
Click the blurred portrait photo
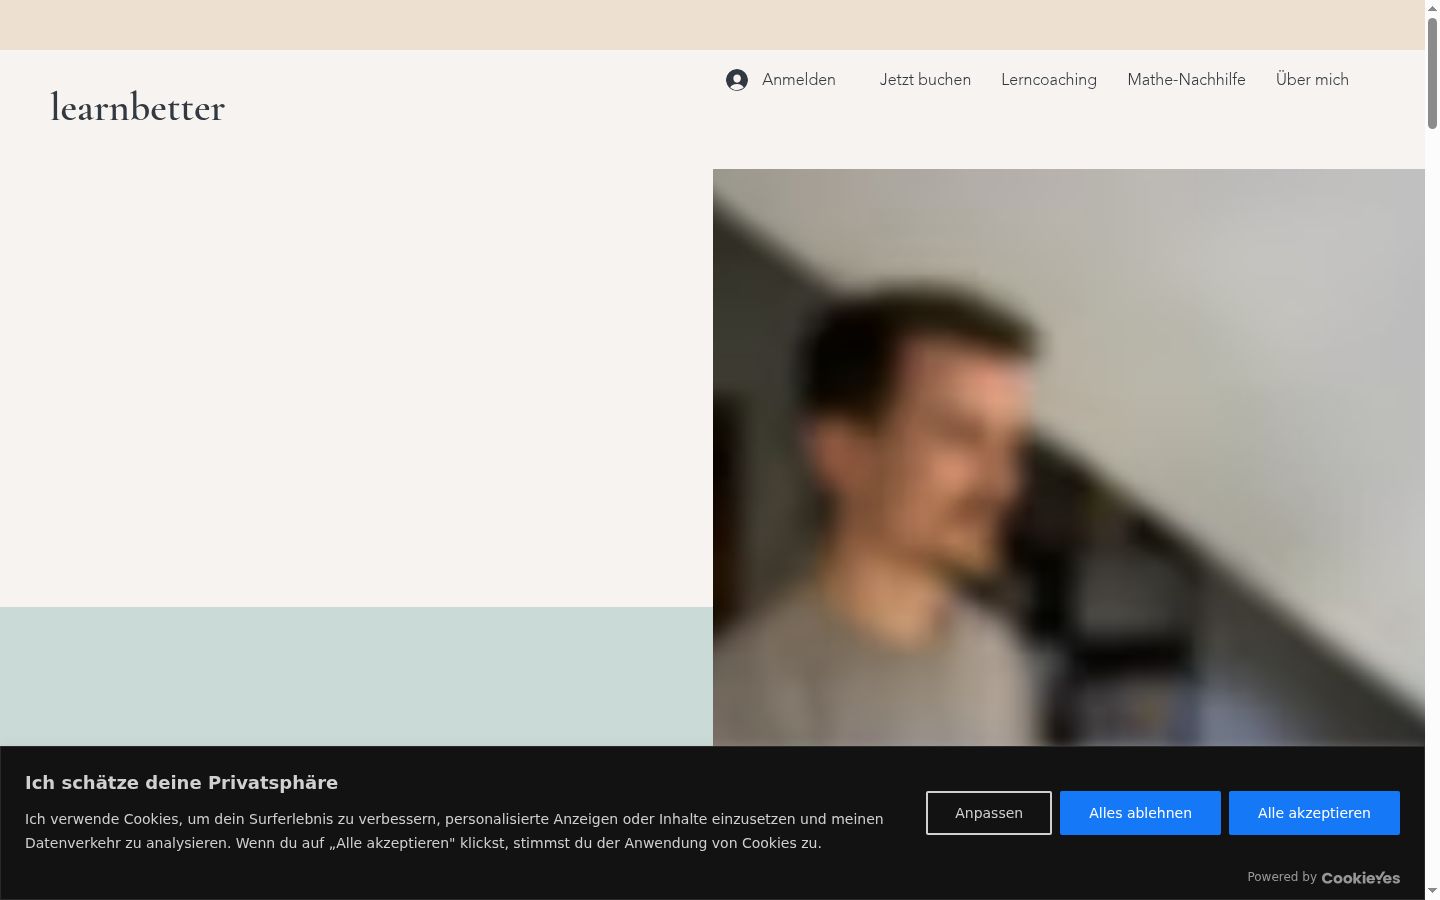1069,458
